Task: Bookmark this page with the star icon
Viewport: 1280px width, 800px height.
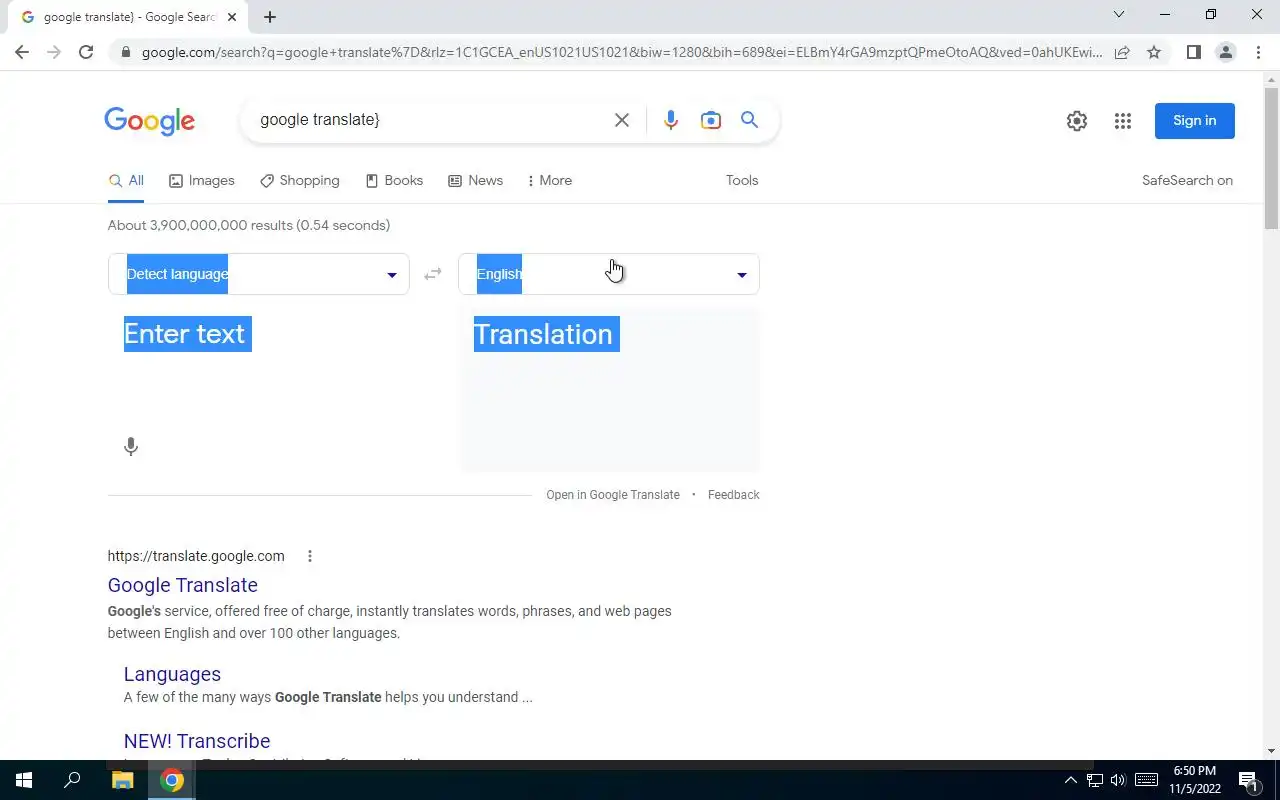Action: (x=1154, y=52)
